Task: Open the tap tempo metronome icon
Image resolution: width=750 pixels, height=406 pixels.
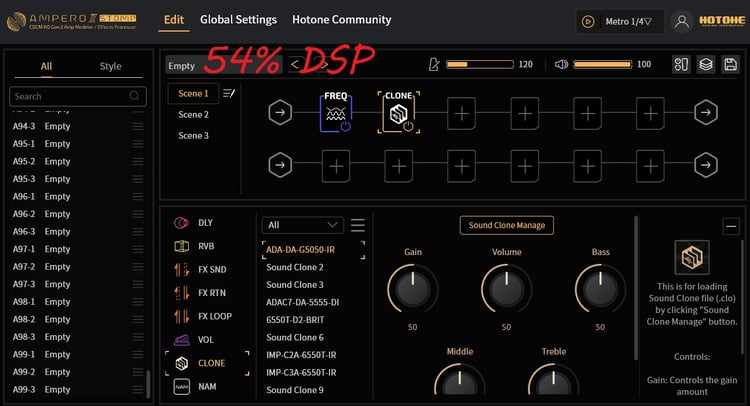Action: (434, 64)
